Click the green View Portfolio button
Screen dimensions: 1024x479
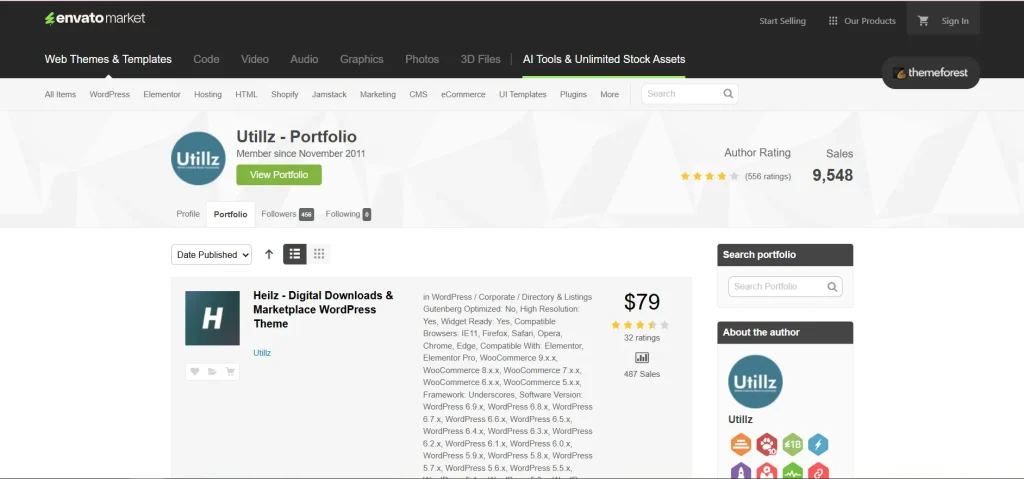279,174
